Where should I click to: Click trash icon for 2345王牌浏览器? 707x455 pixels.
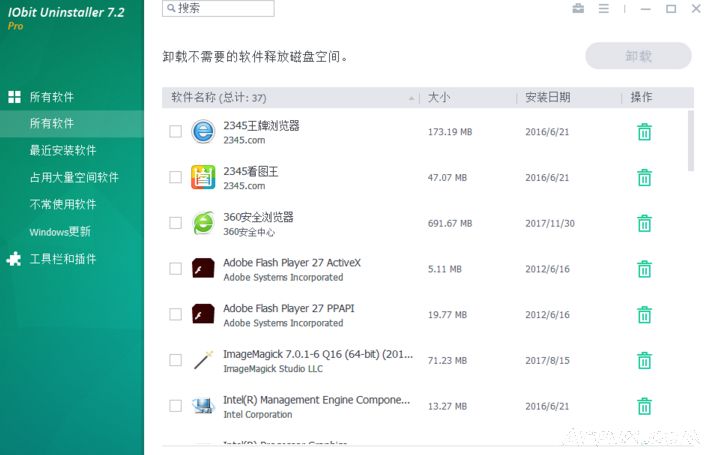click(644, 132)
